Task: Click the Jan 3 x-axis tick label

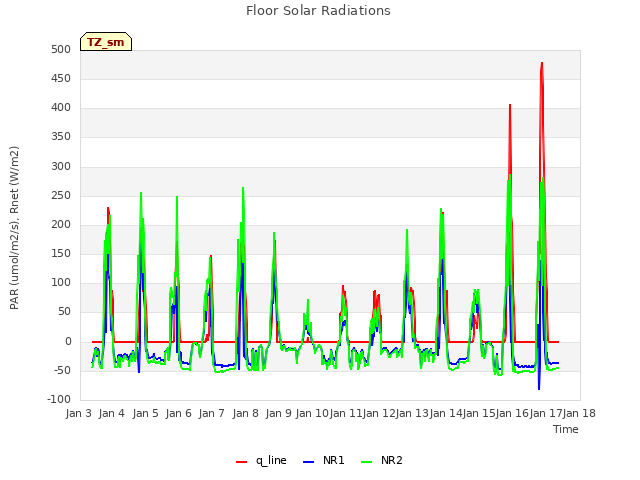Action: coord(79,413)
